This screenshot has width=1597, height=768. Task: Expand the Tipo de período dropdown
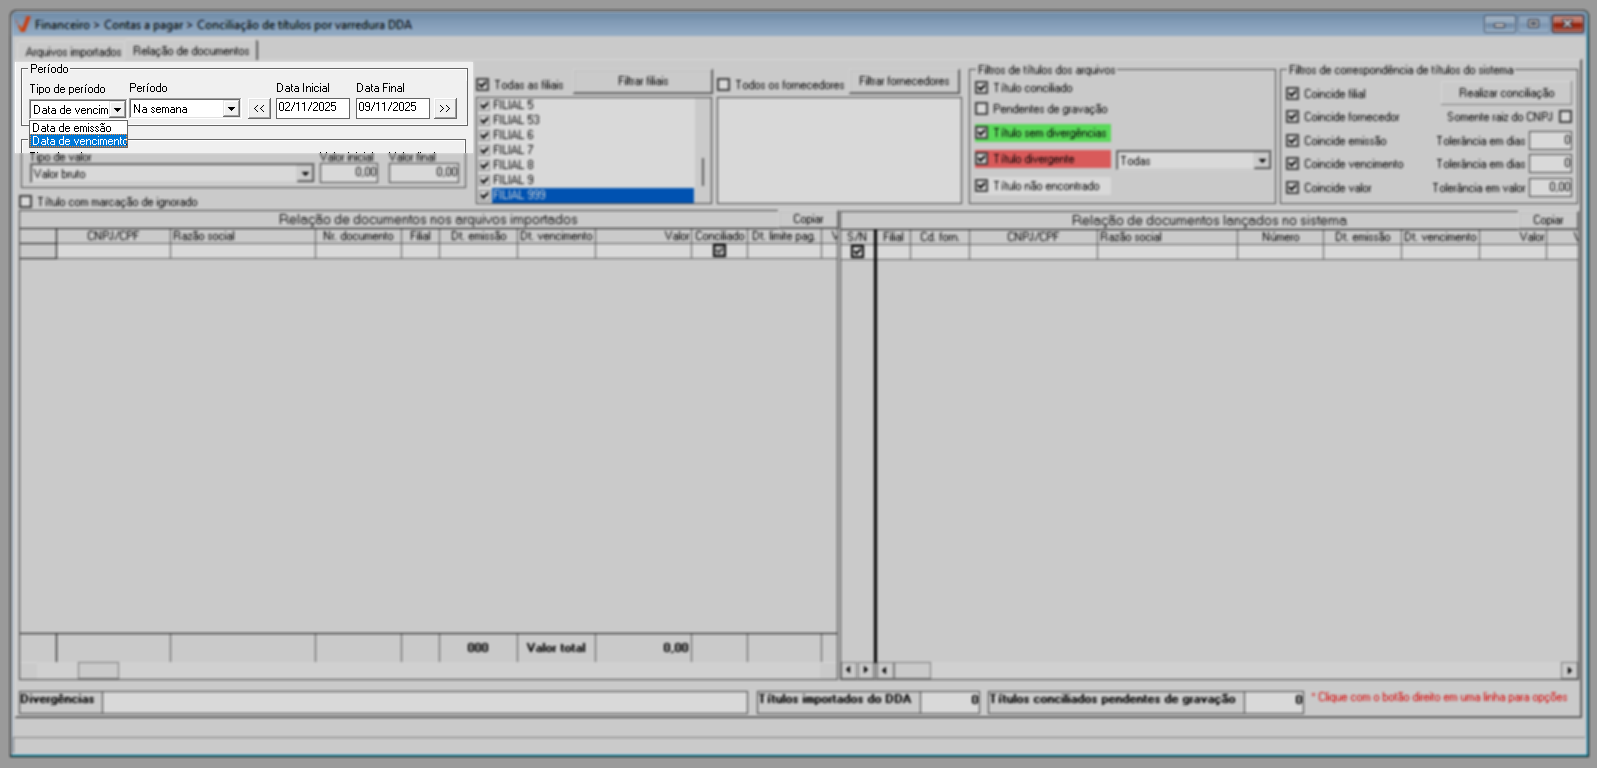117,109
